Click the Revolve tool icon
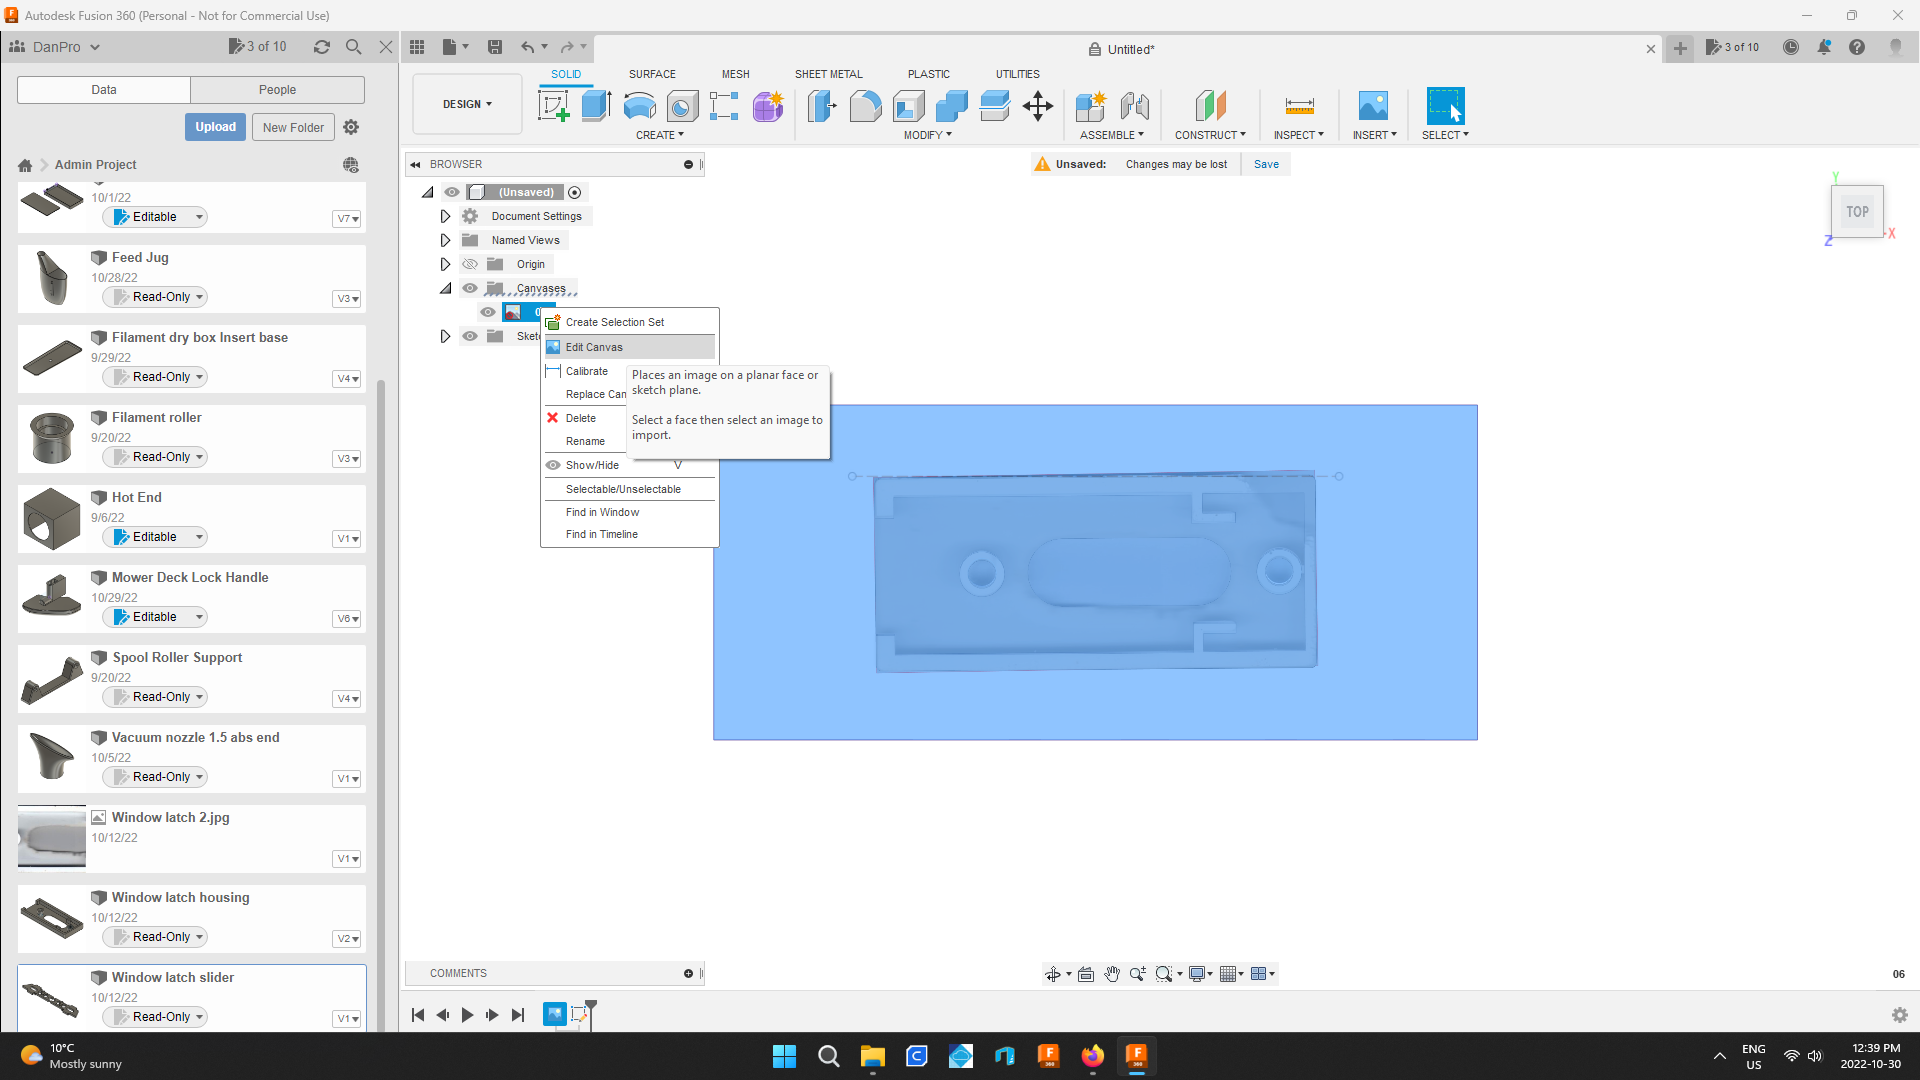This screenshot has height=1080, width=1920. click(639, 107)
